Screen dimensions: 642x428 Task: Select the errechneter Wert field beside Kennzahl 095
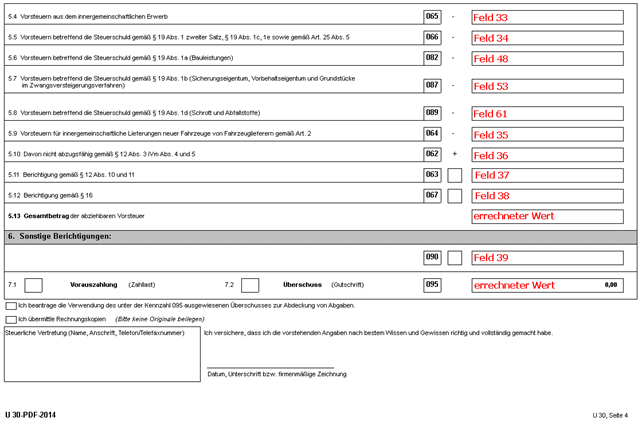pos(548,285)
